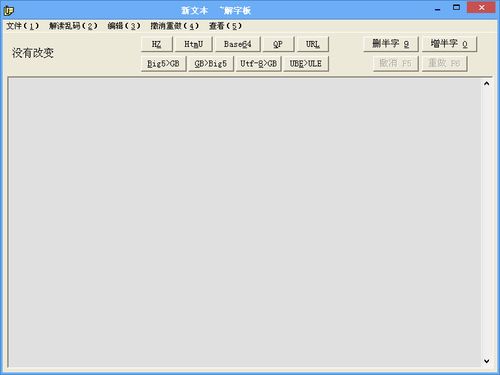The image size is (500, 375).
Task: Click the URL decode button
Action: [x=313, y=44]
